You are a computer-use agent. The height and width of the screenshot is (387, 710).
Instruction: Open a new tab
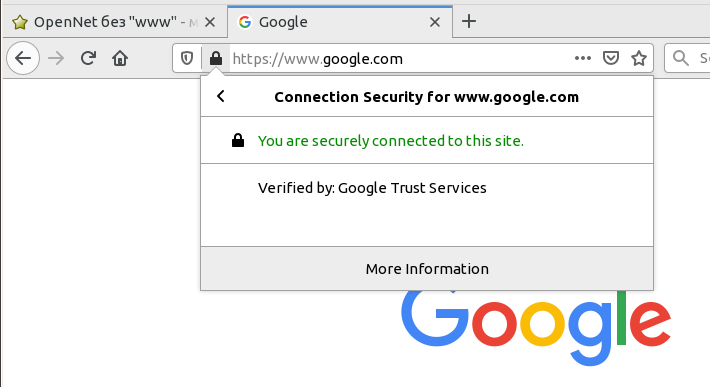pyautogui.click(x=469, y=21)
